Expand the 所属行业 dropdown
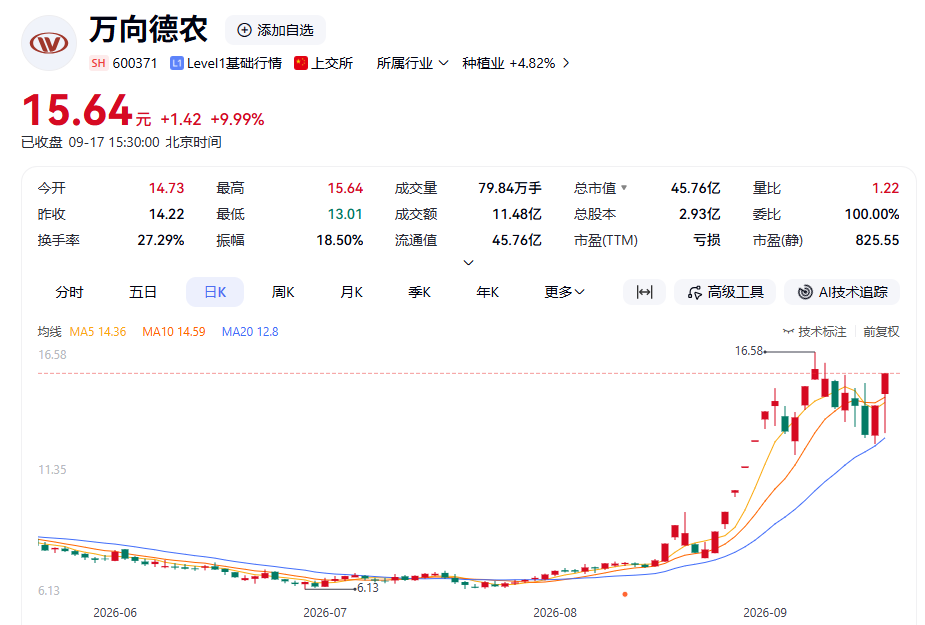The height and width of the screenshot is (625, 925). pyautogui.click(x=412, y=63)
